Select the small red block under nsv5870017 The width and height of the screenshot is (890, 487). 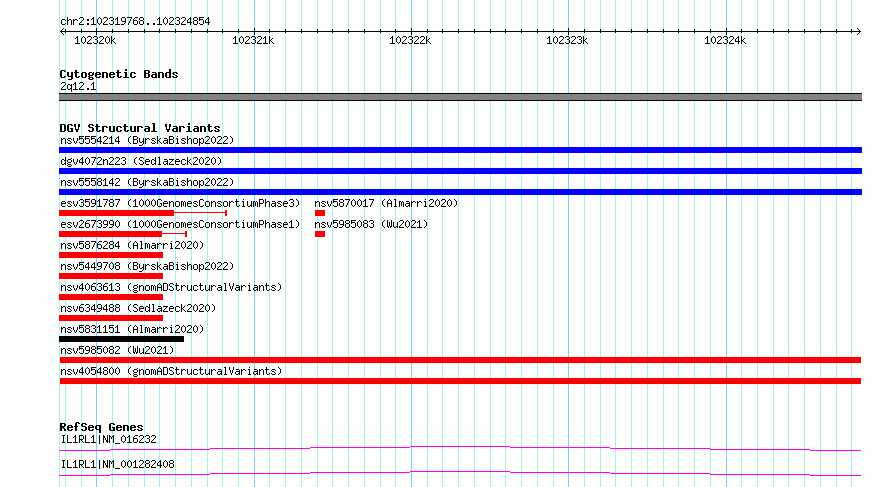click(320, 213)
